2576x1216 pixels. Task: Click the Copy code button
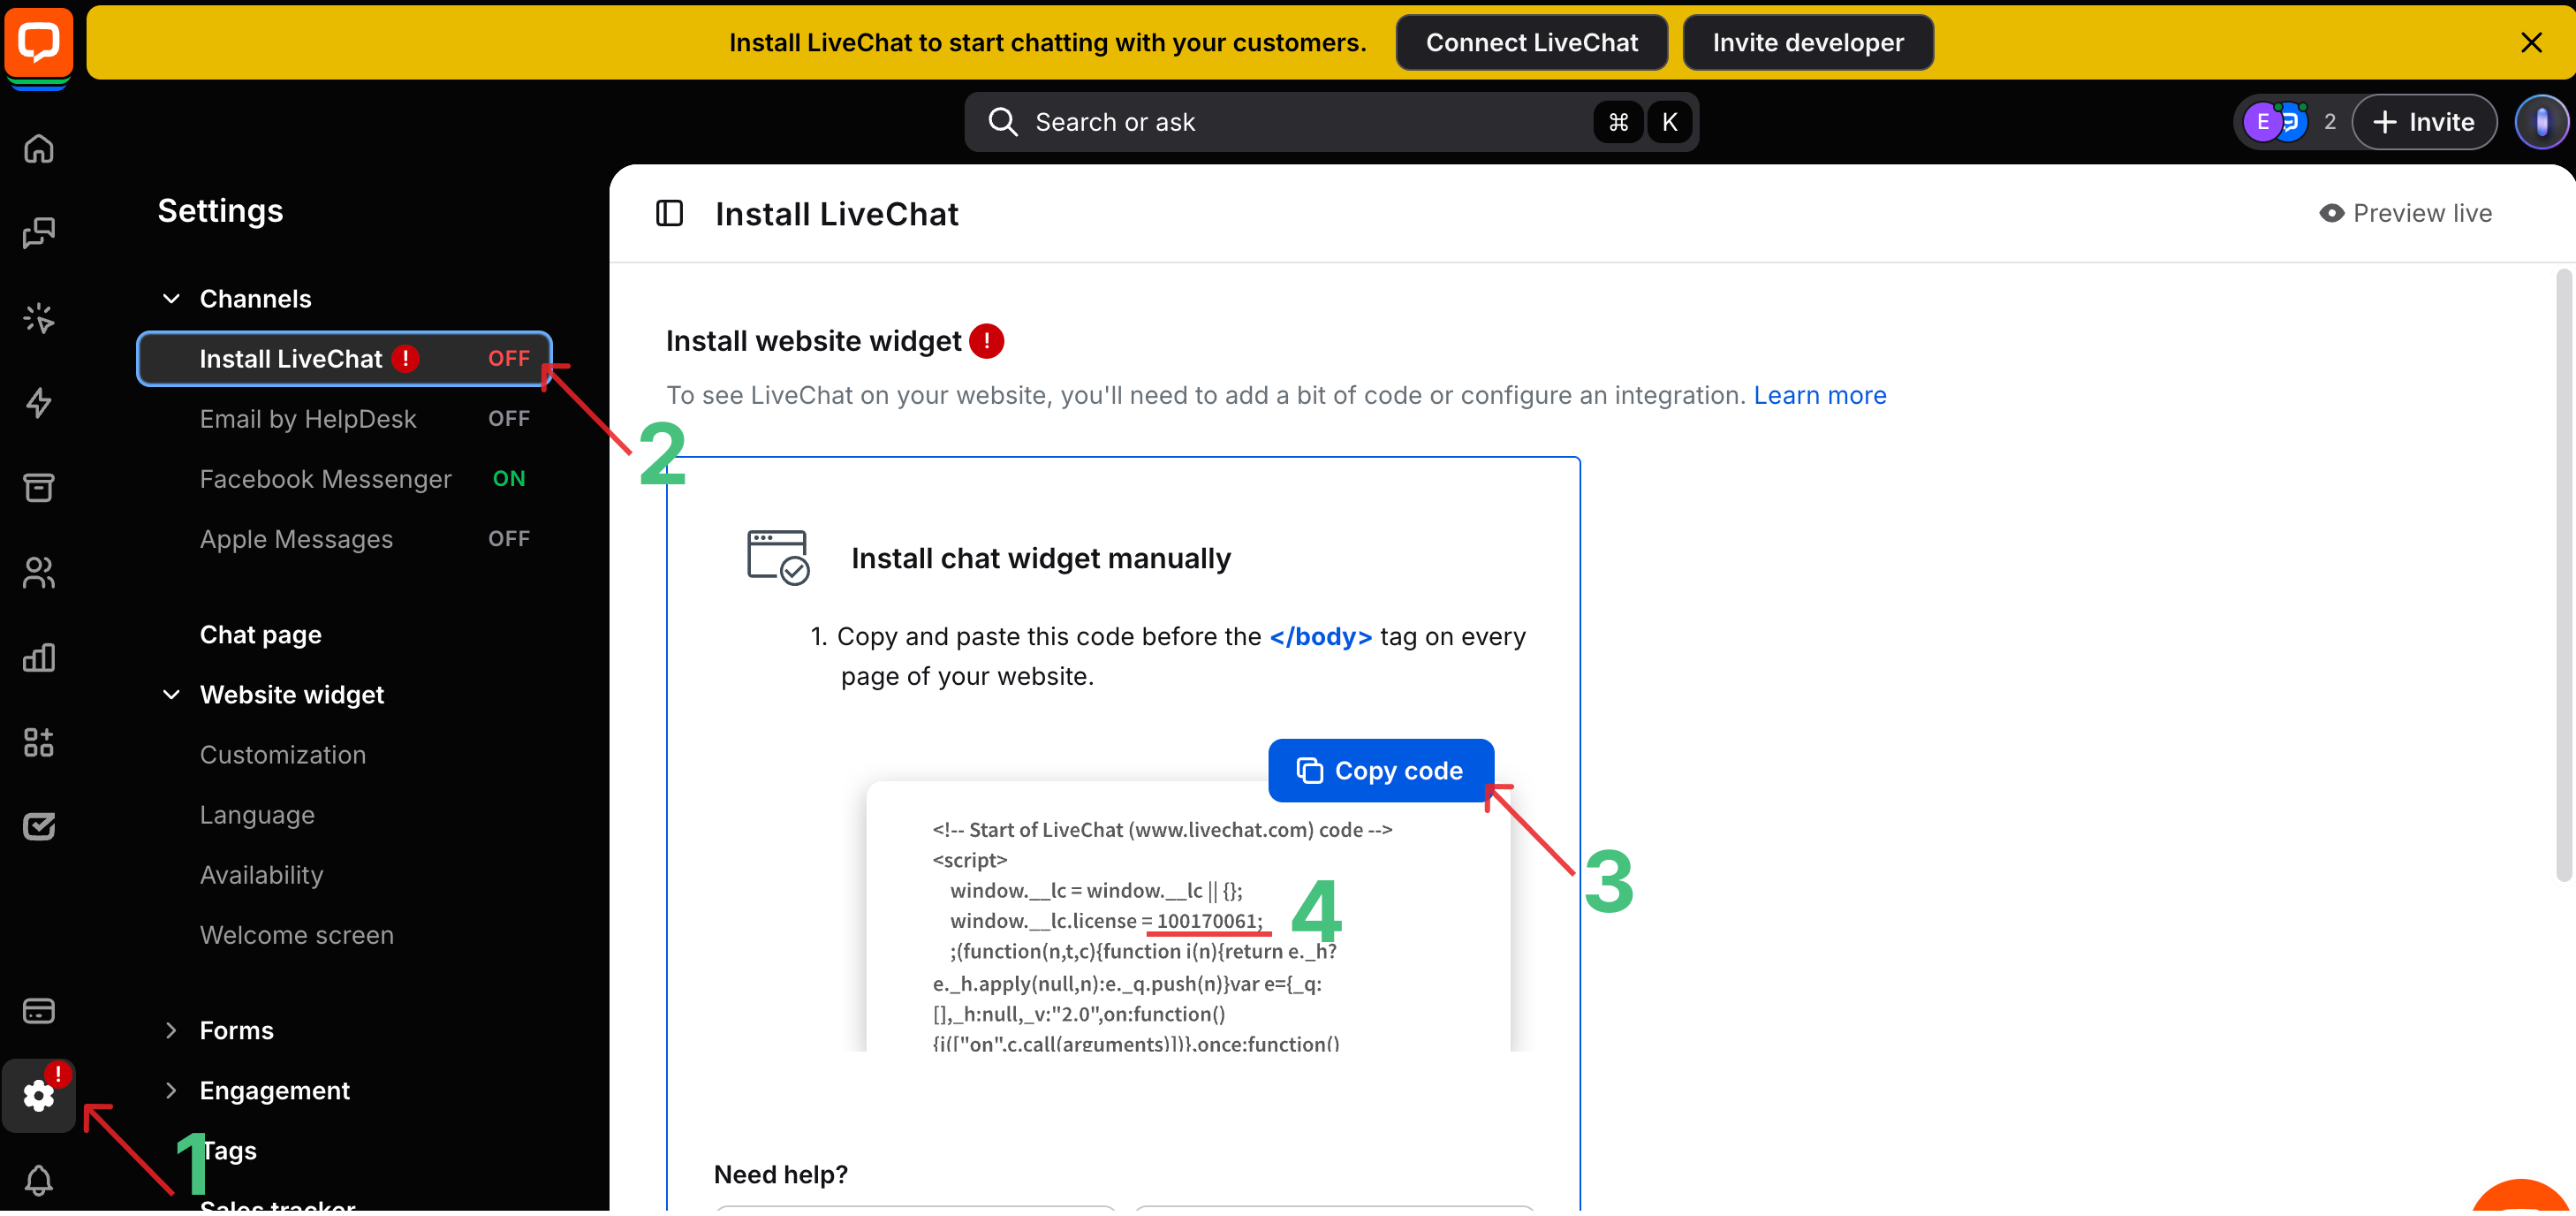click(1380, 770)
